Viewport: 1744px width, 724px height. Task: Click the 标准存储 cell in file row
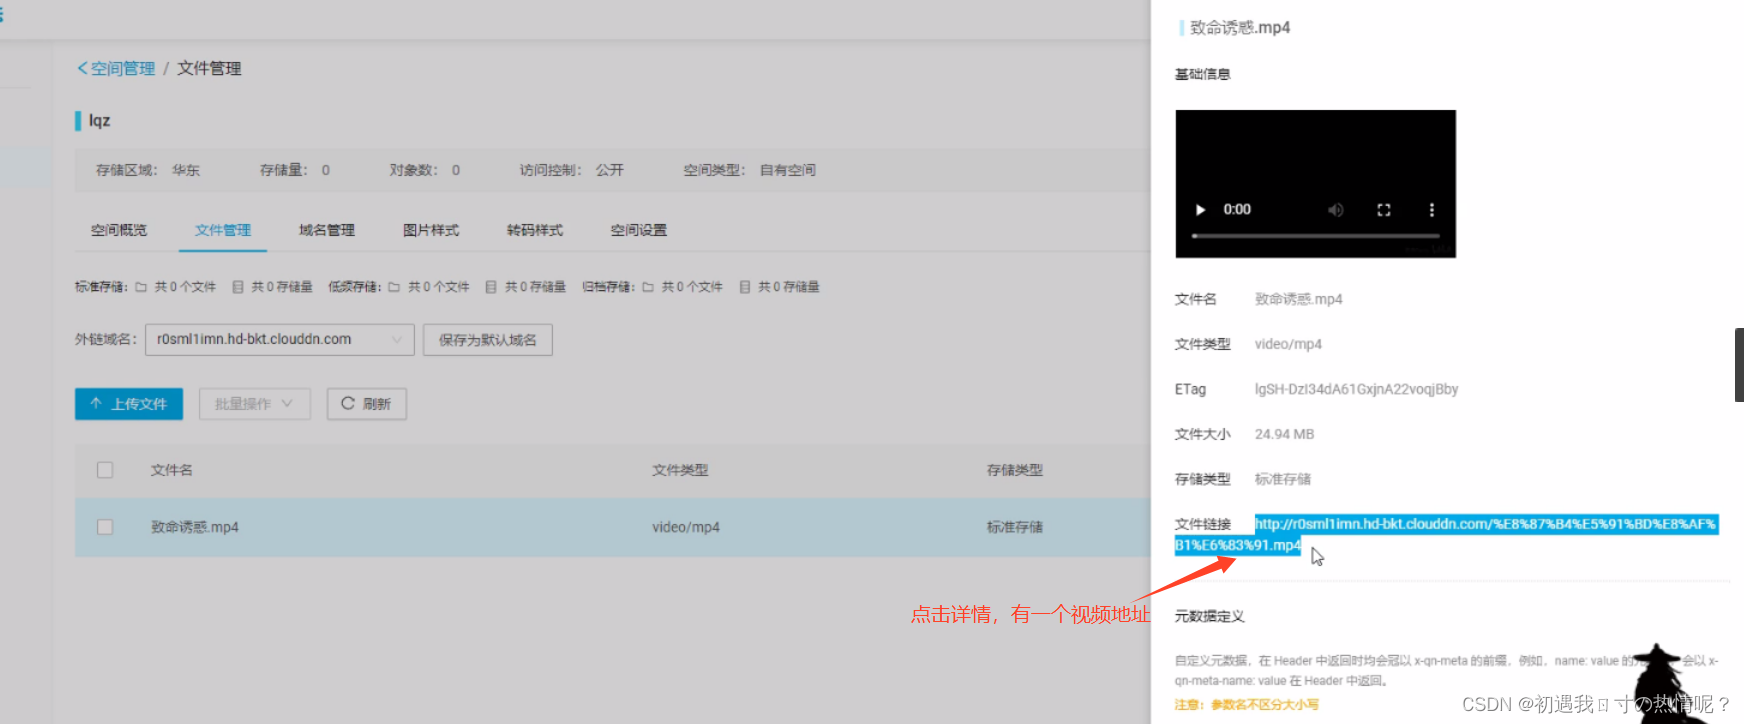pos(1015,527)
